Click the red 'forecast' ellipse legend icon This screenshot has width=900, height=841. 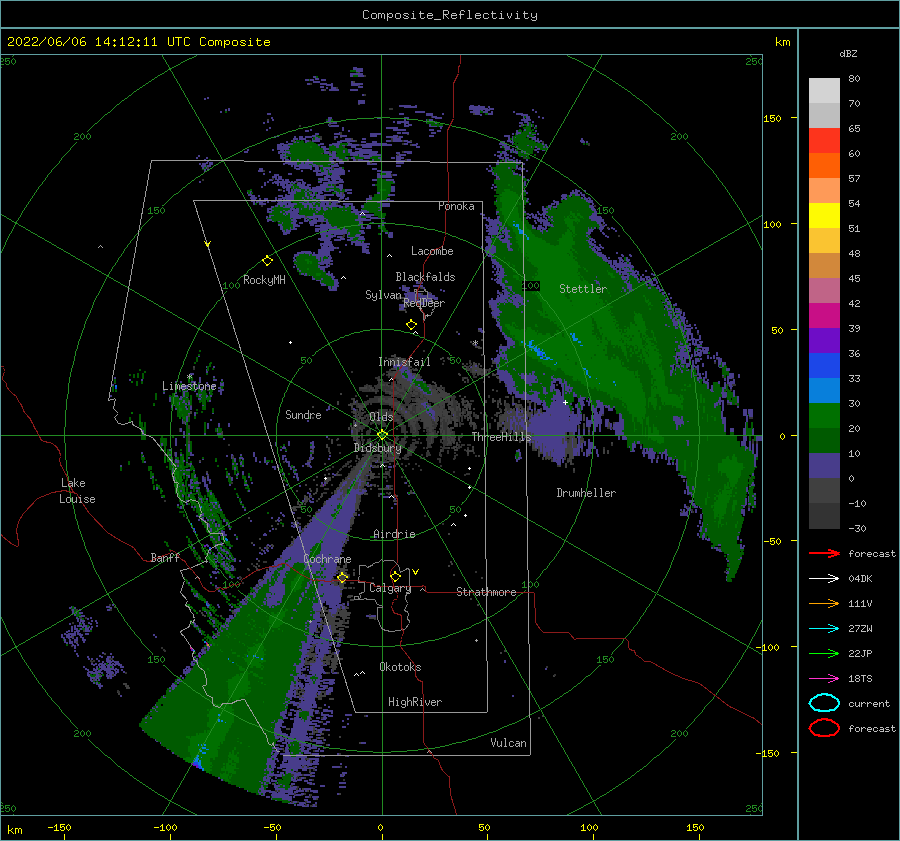coord(824,728)
